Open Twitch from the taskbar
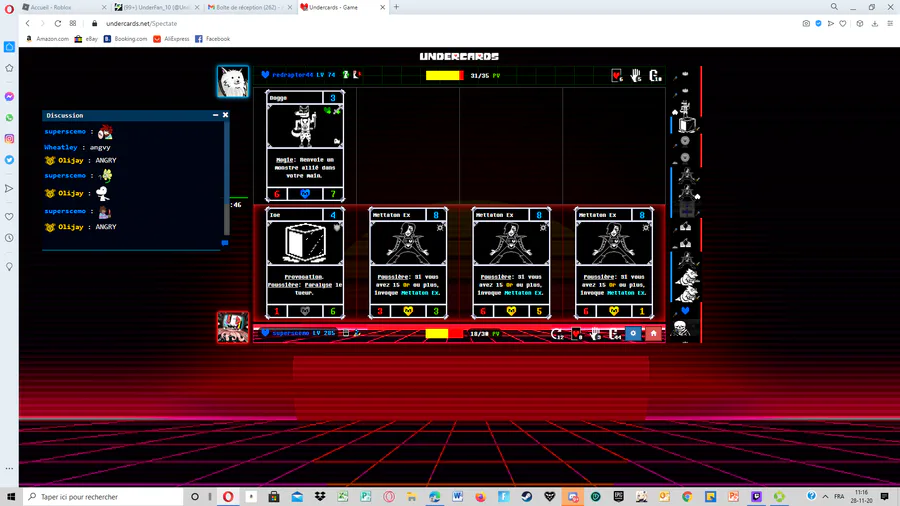The height and width of the screenshot is (506, 900). pos(756,496)
